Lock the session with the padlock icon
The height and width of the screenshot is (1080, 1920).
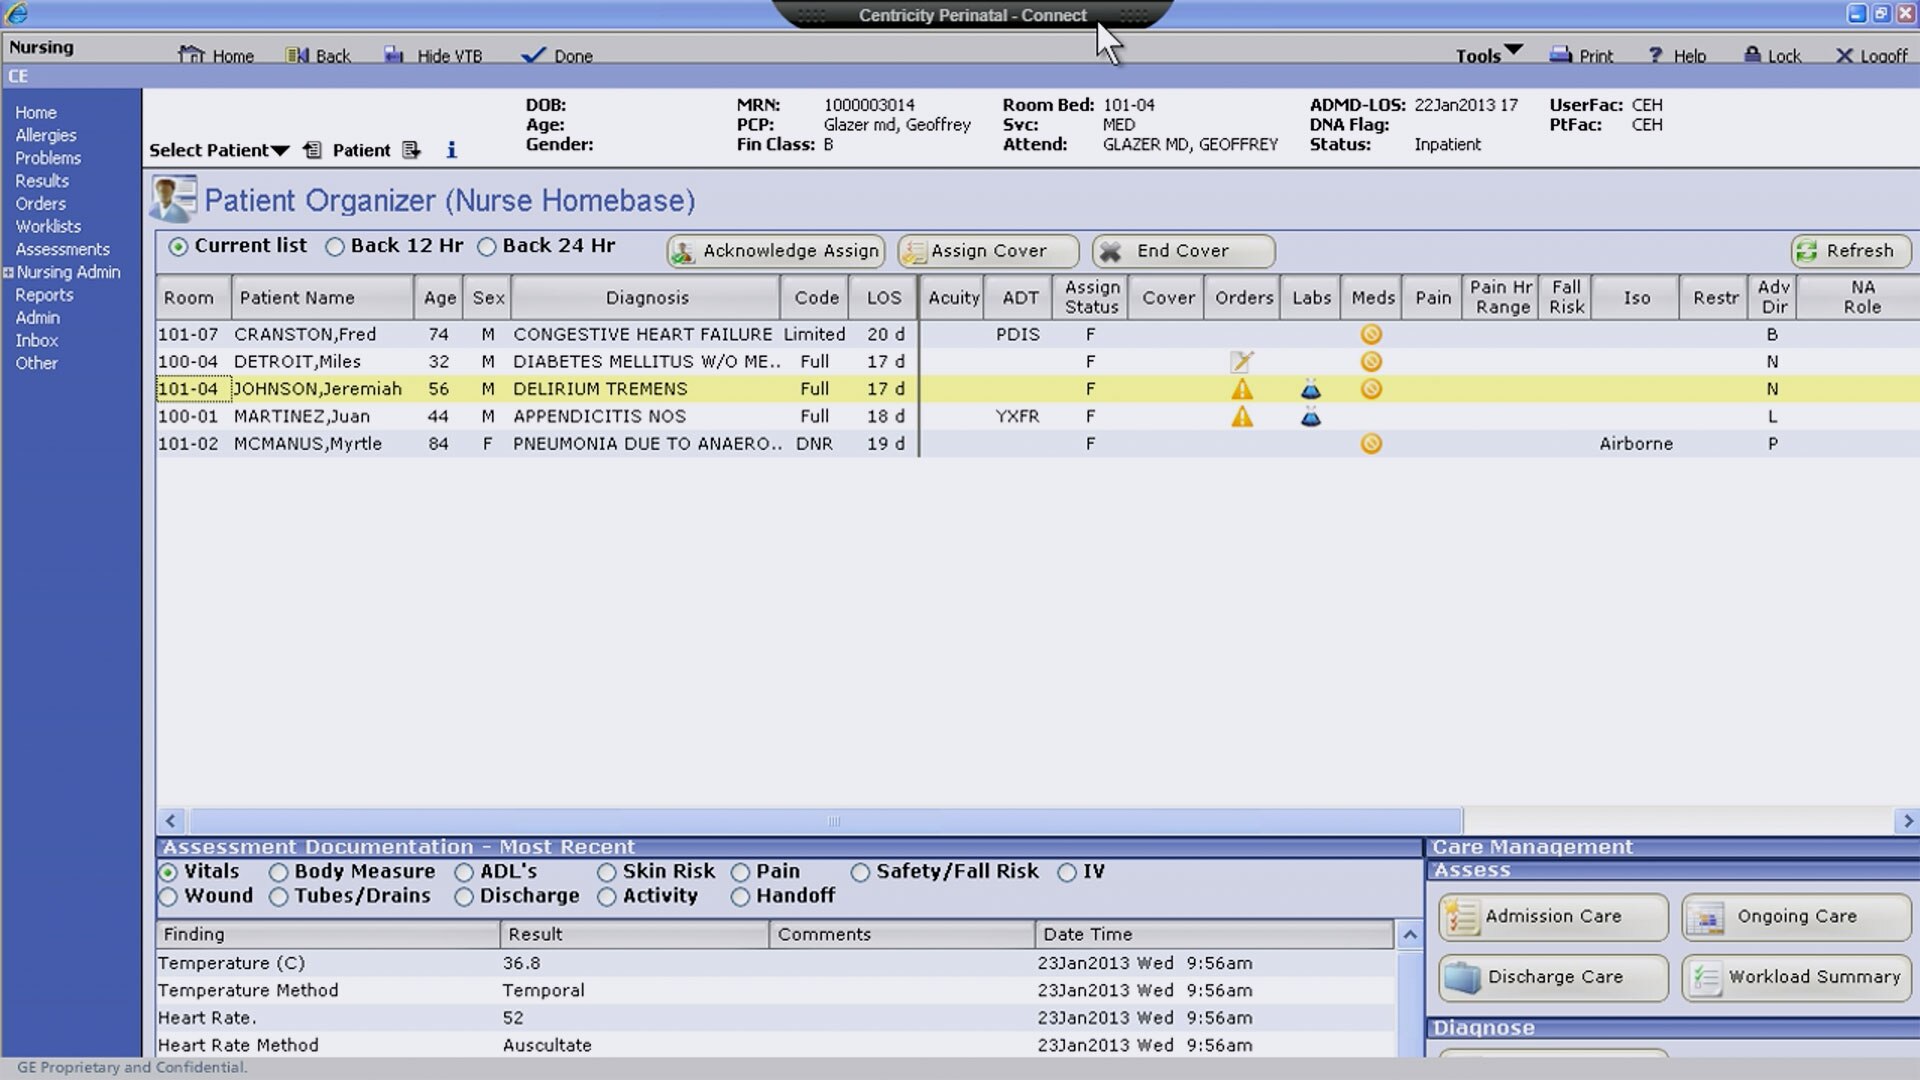pos(1752,55)
